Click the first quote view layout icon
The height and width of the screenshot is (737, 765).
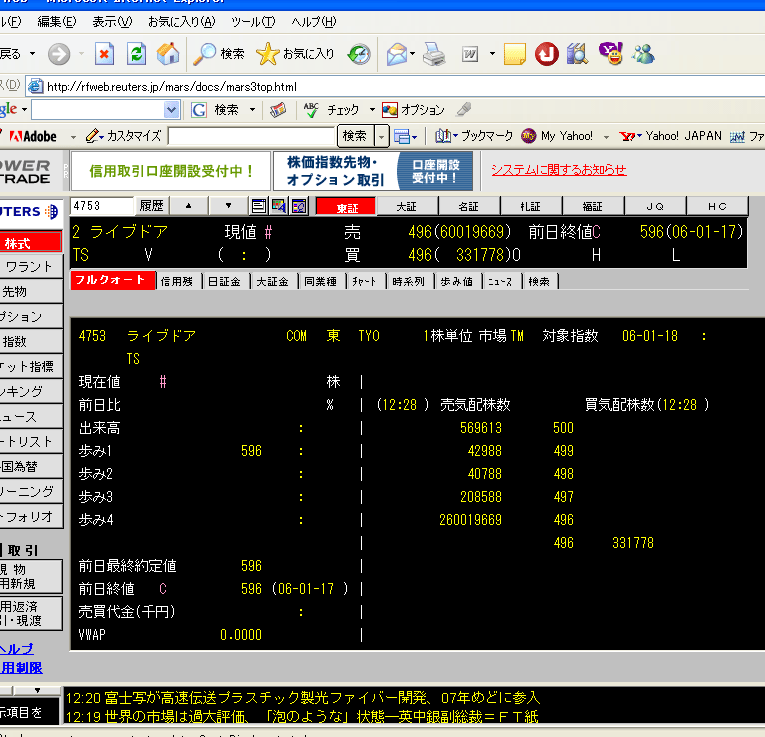(x=259, y=206)
